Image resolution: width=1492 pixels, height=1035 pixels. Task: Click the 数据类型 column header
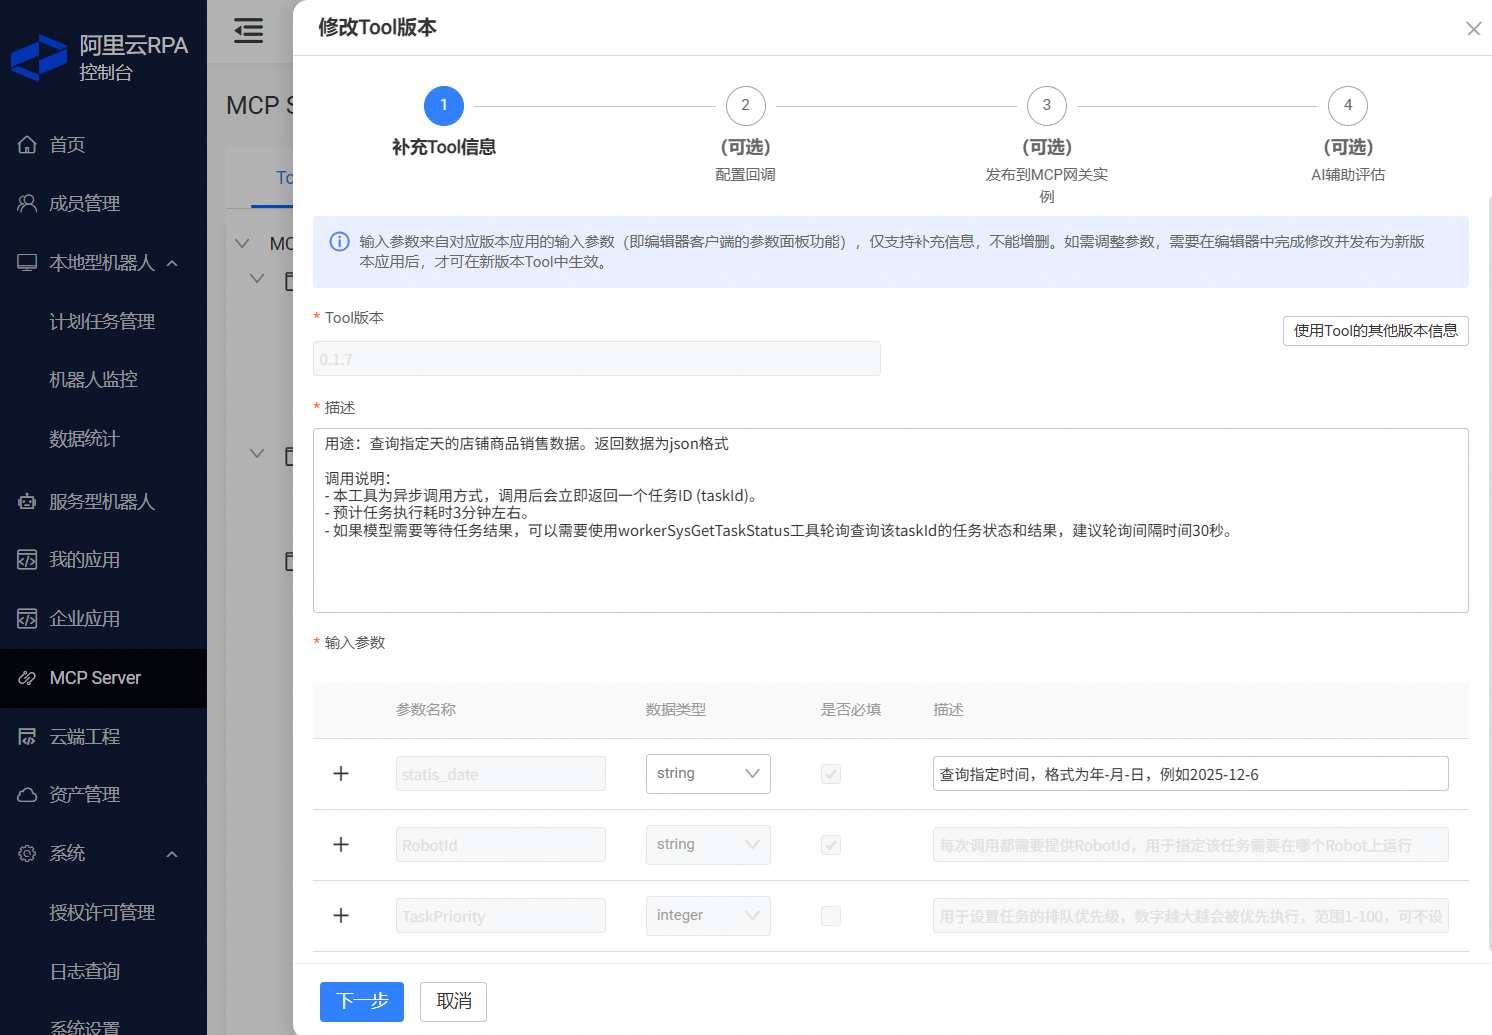coord(676,710)
